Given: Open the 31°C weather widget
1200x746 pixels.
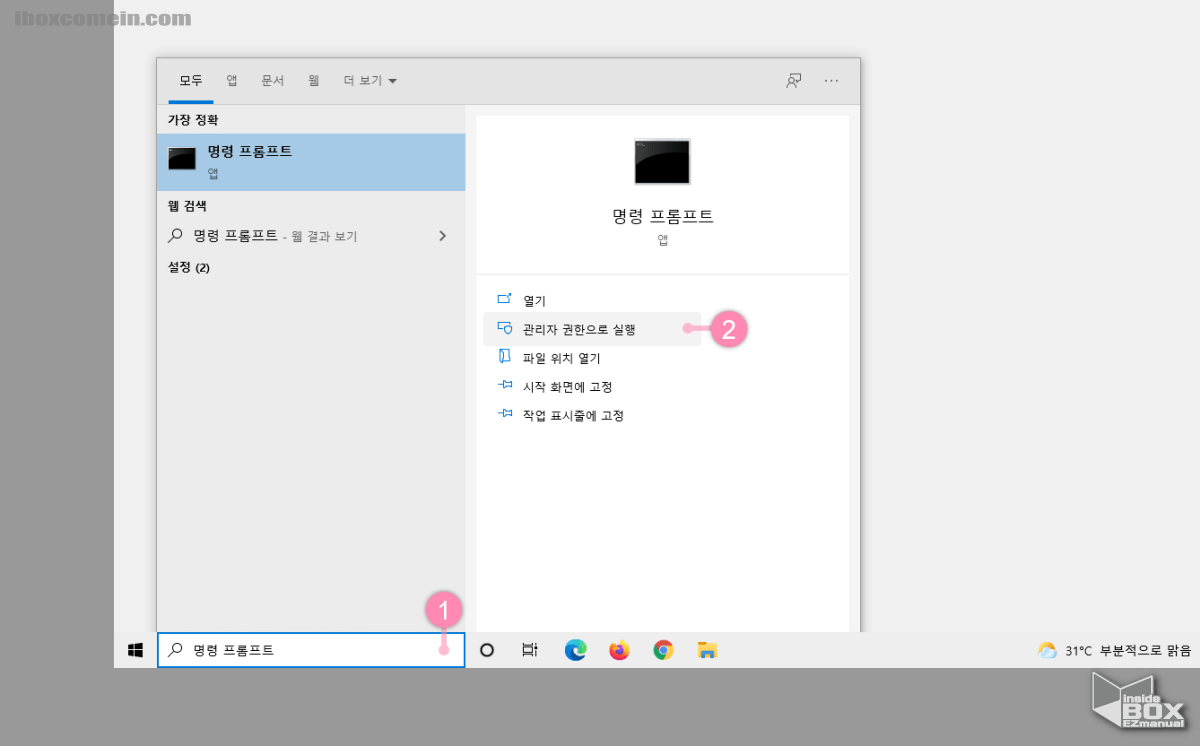Looking at the screenshot, I should point(1100,650).
